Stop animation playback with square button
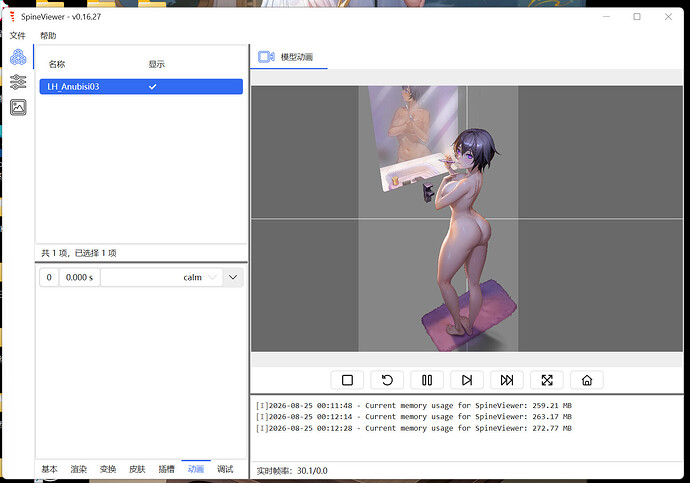 click(347, 380)
